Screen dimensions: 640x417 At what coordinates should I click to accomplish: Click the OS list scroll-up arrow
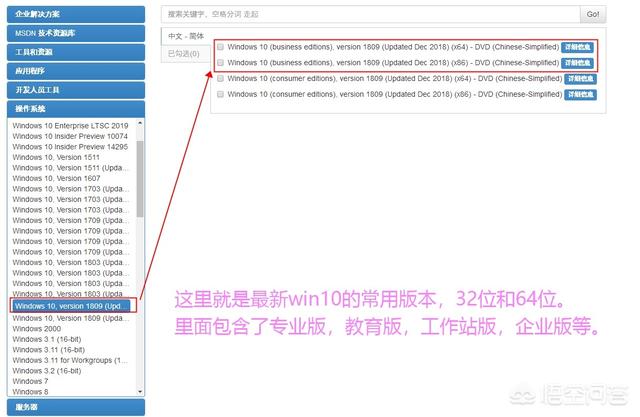140,123
